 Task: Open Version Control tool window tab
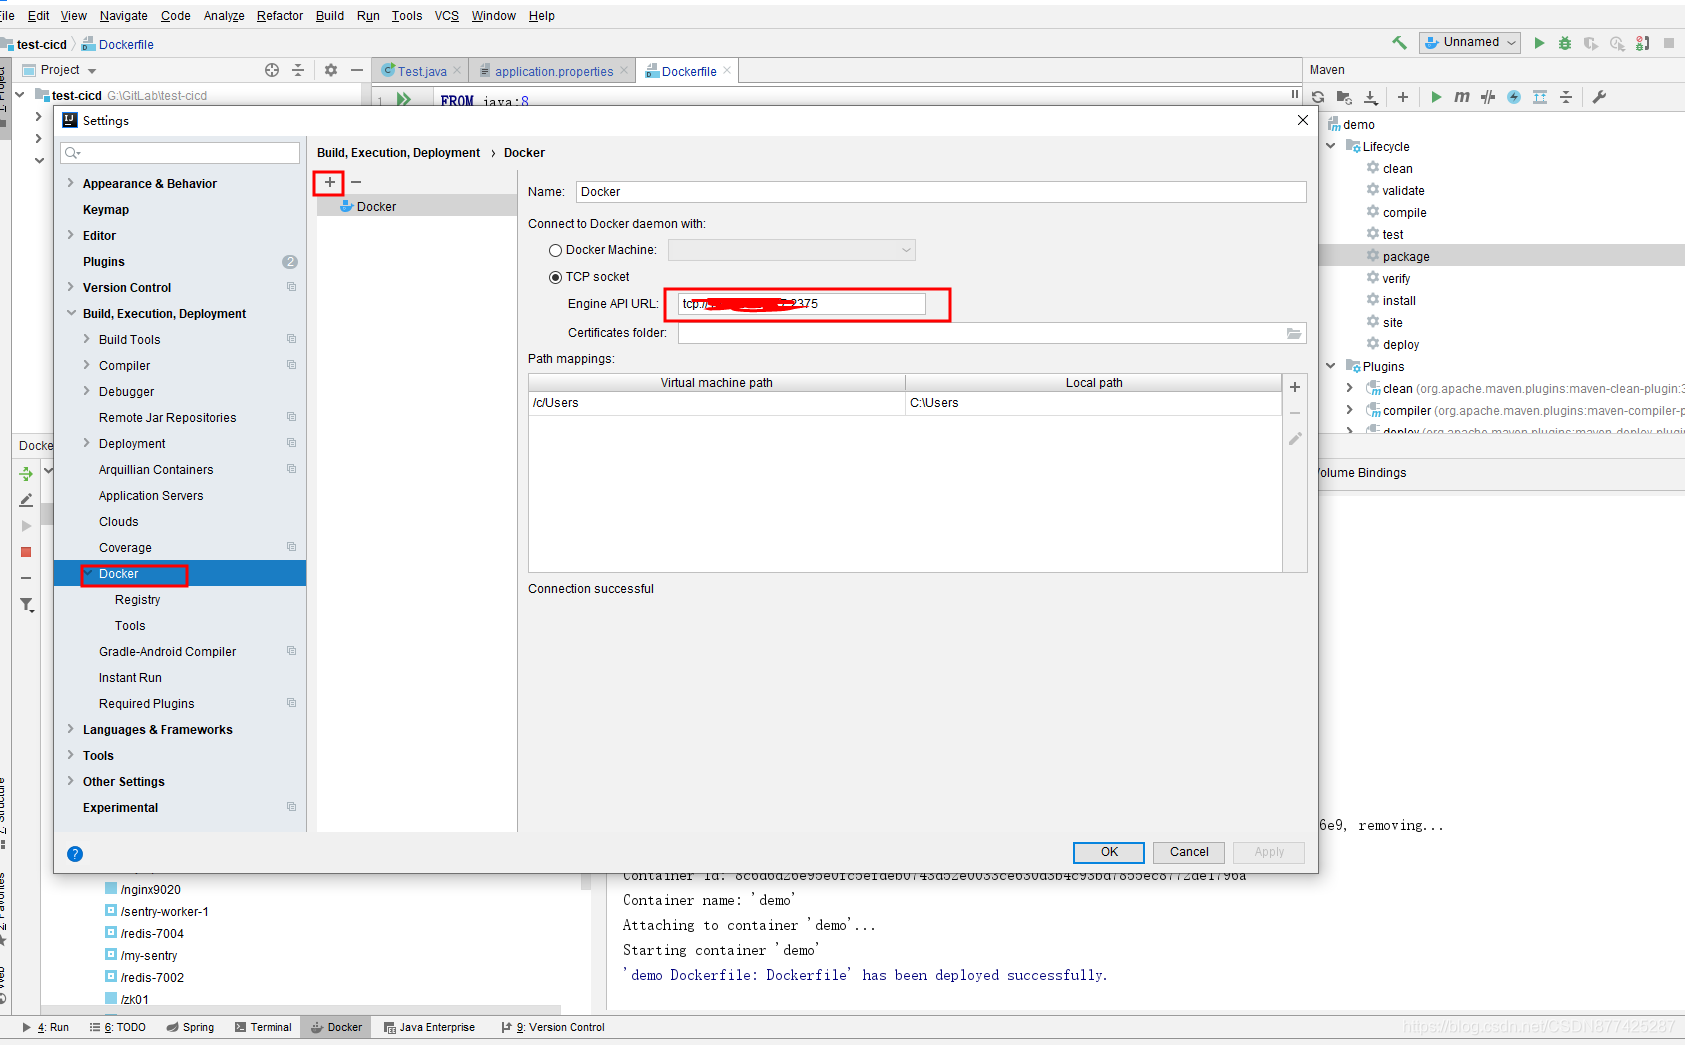click(553, 1027)
